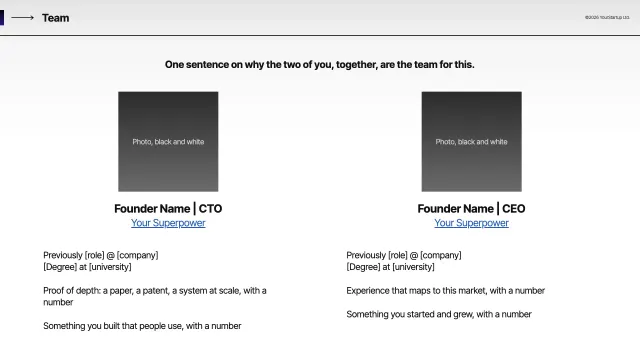Open the CTO's Your Superpower link
The height and width of the screenshot is (360, 640).
tap(168, 223)
